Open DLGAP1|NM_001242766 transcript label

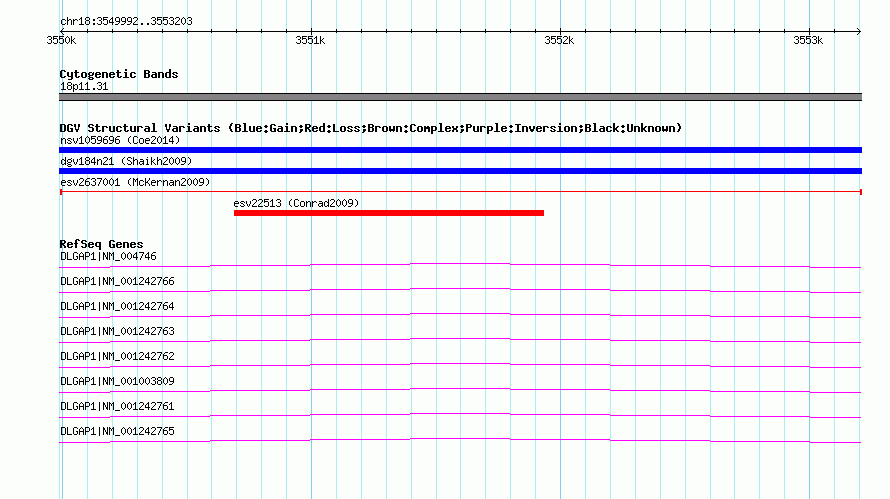click(x=117, y=281)
